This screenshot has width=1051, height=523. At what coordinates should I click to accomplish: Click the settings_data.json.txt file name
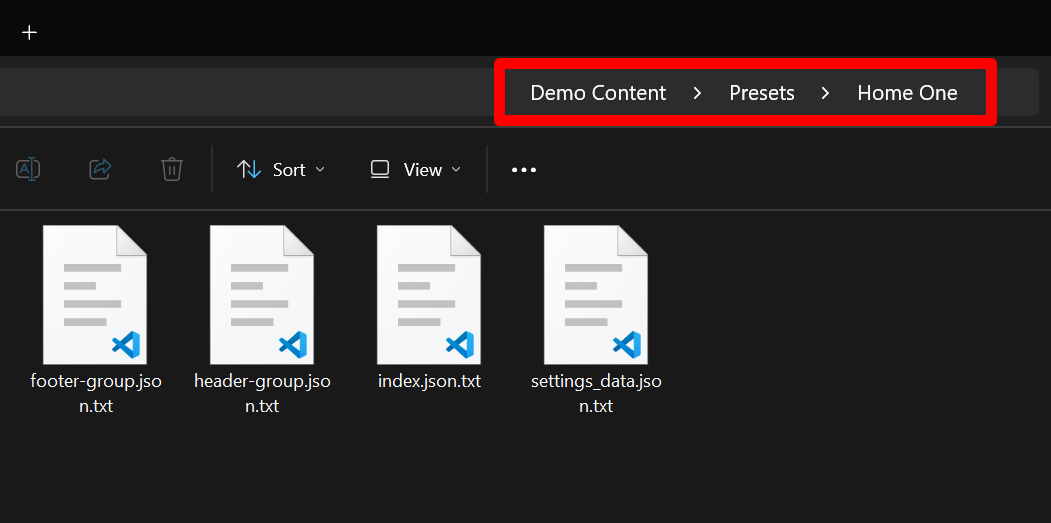point(597,394)
